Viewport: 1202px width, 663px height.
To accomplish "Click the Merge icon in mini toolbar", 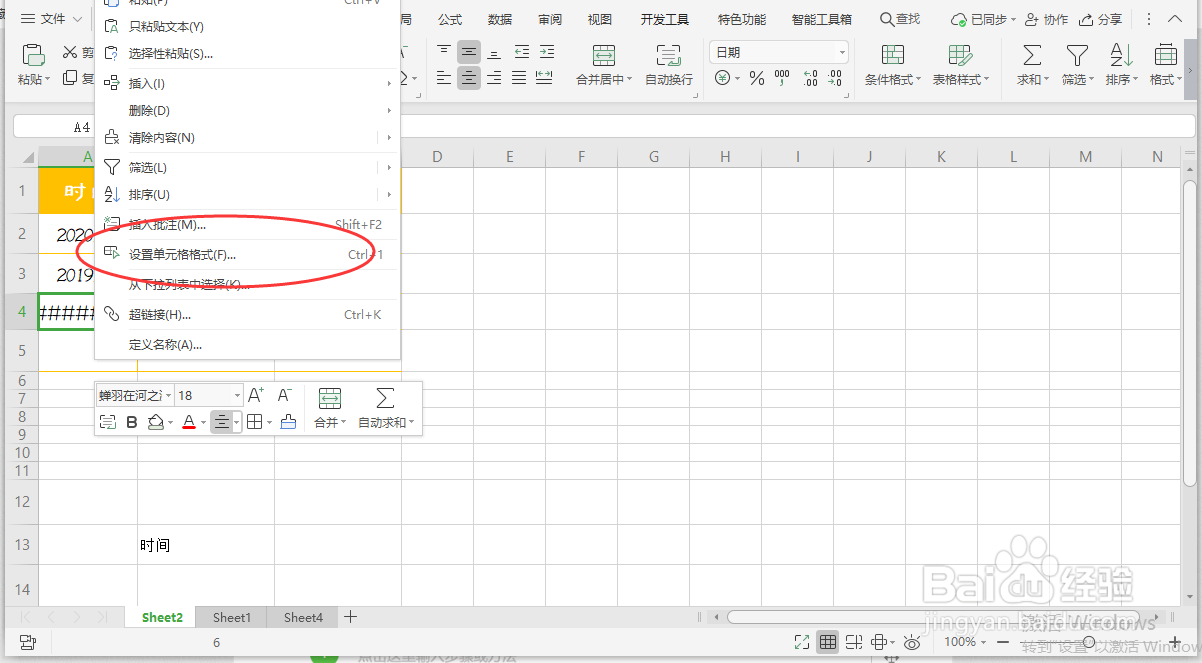I will tap(329, 398).
